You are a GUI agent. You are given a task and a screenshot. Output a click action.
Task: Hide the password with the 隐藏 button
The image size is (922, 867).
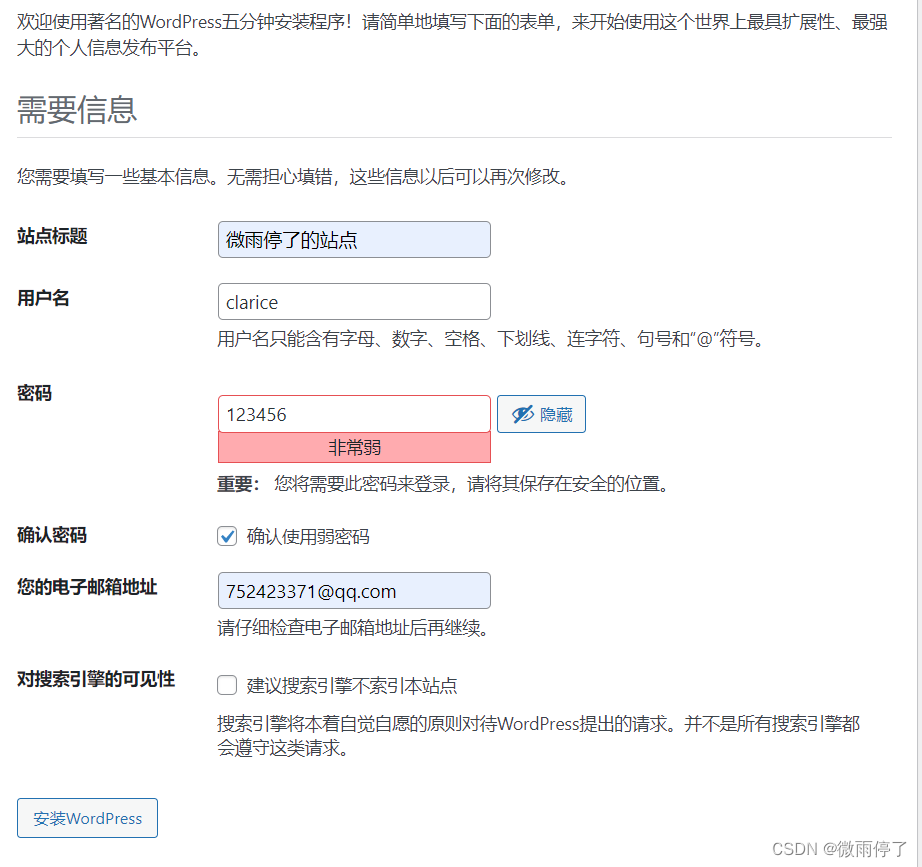[541, 414]
